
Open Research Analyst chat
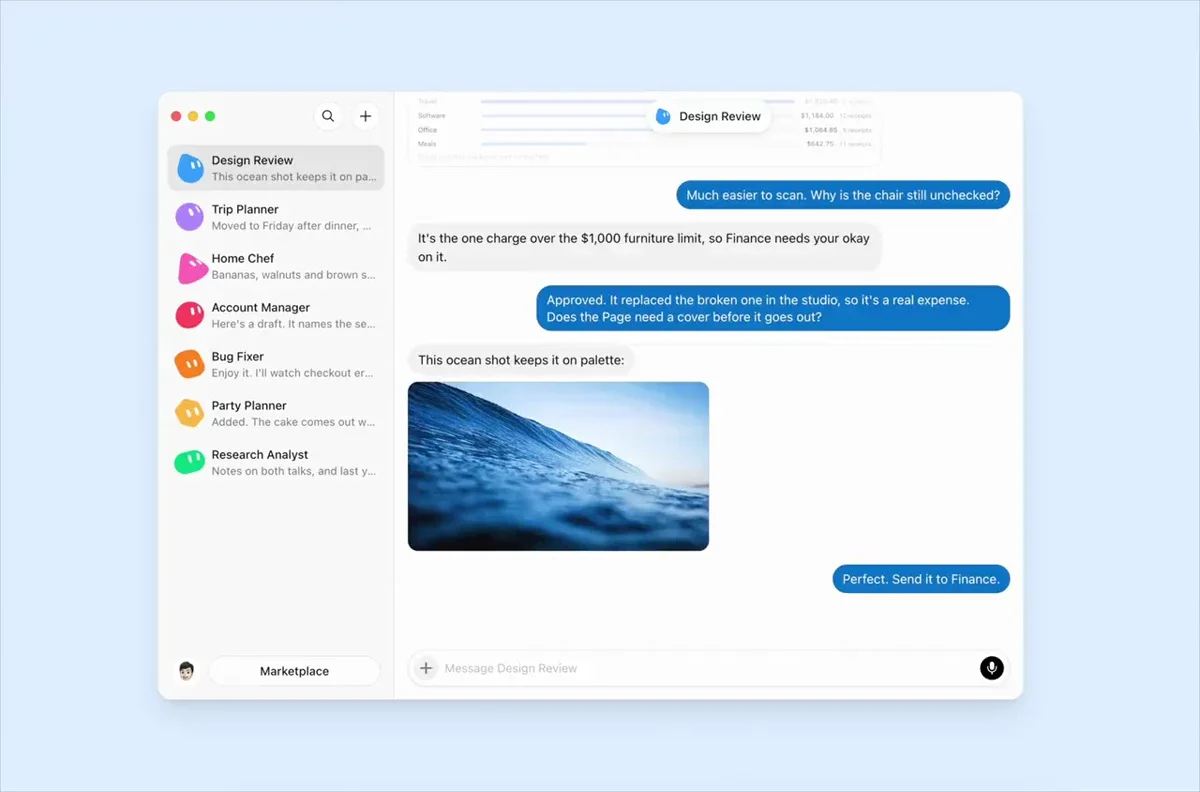coord(276,462)
